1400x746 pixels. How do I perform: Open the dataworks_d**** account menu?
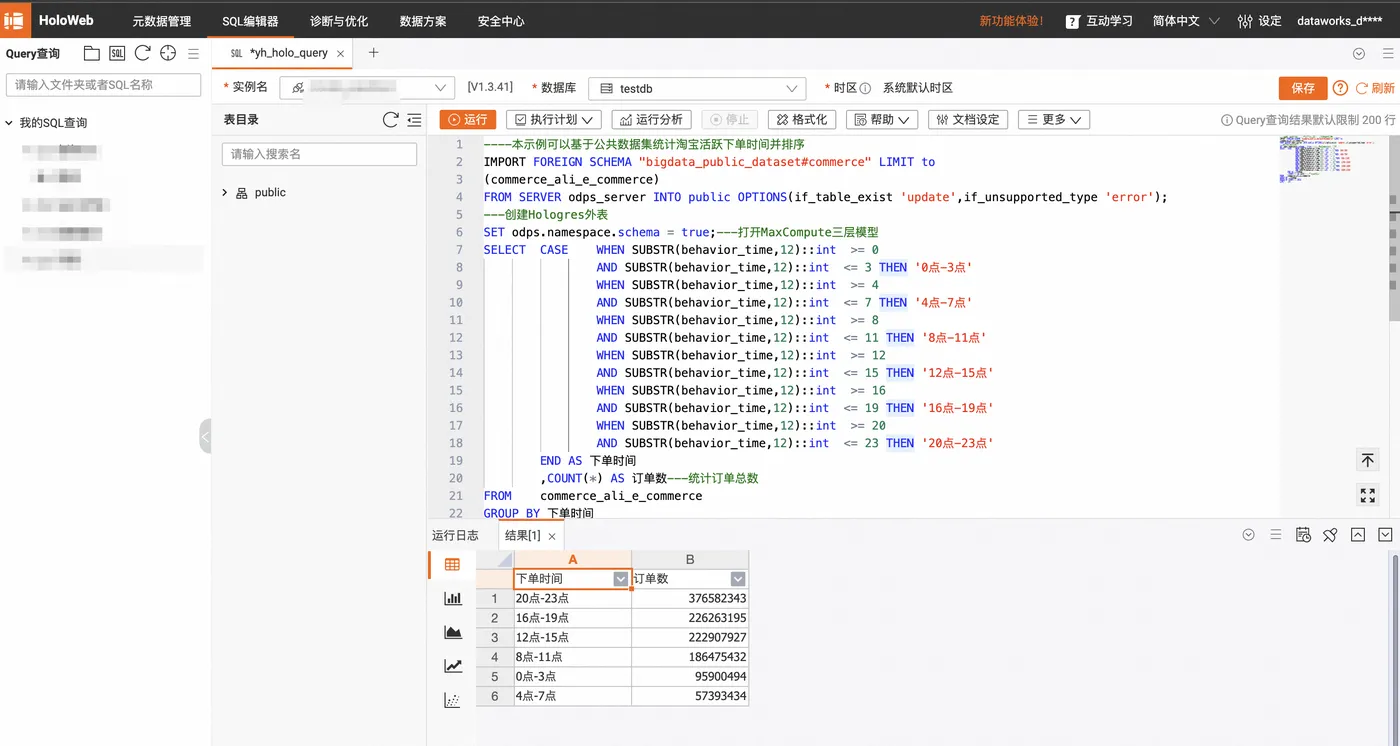click(1339, 21)
